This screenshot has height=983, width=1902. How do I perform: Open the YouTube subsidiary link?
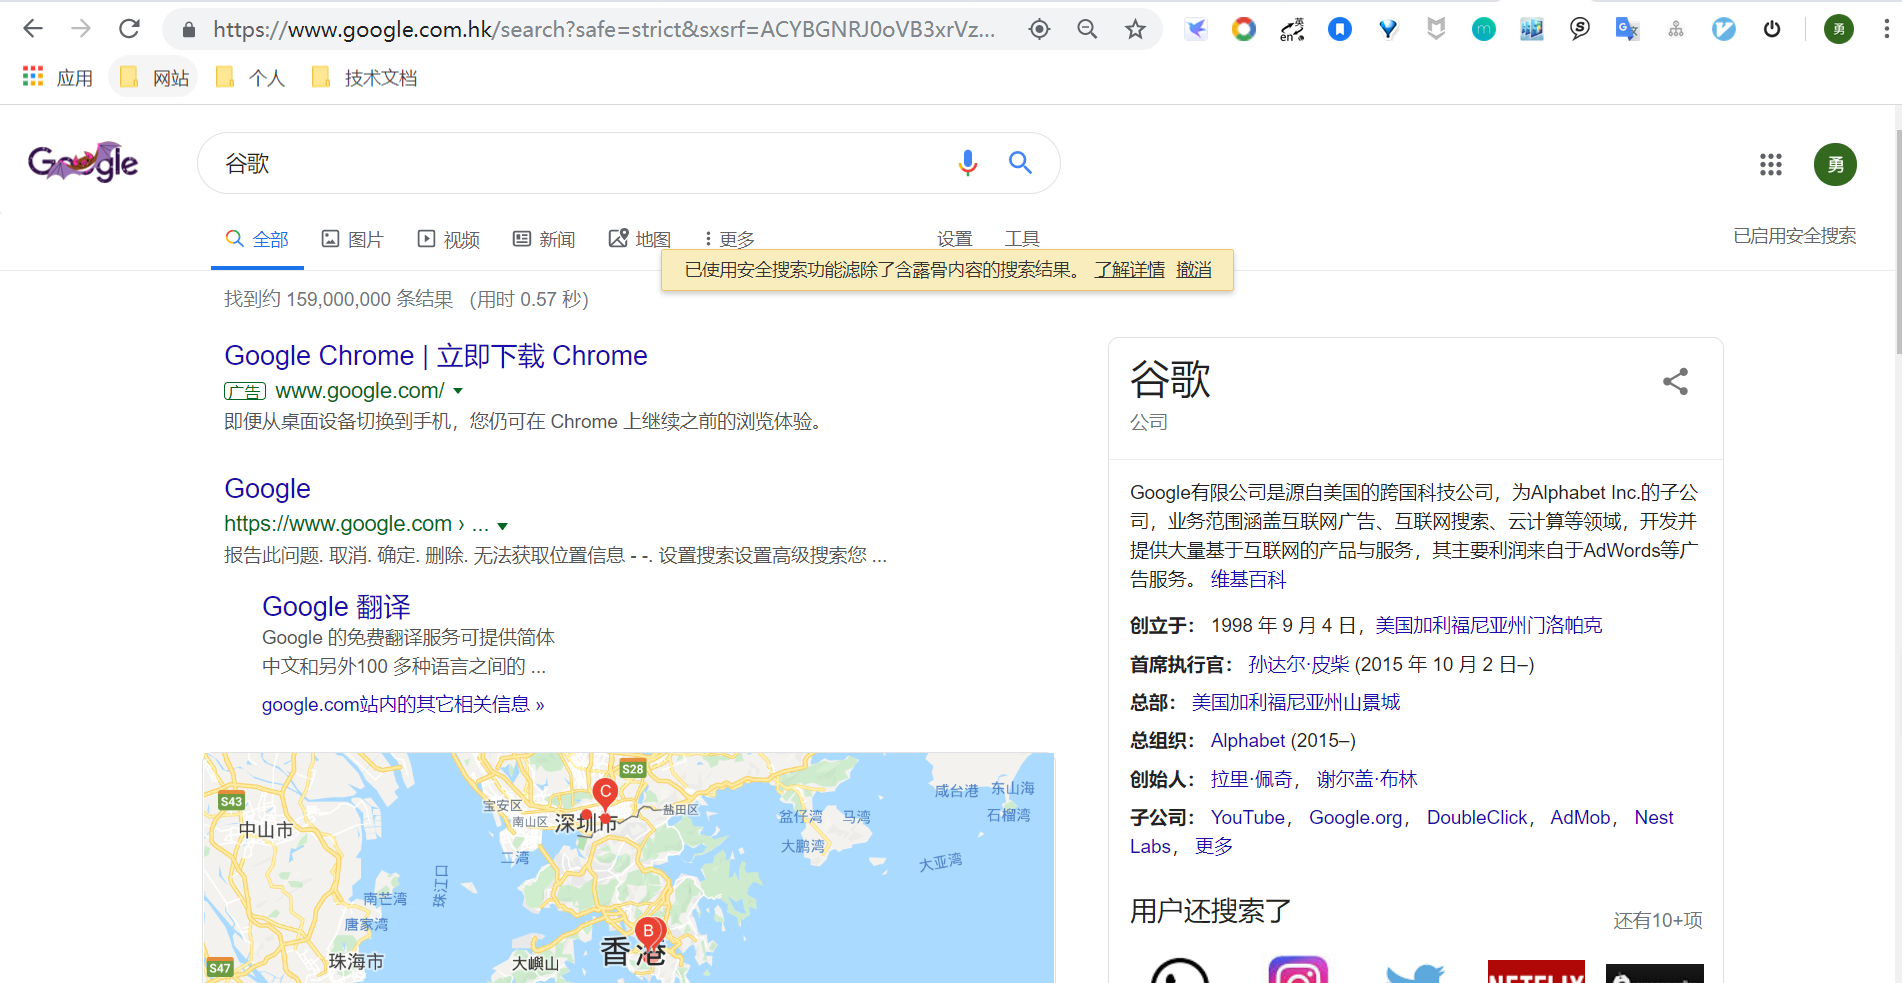click(x=1248, y=818)
